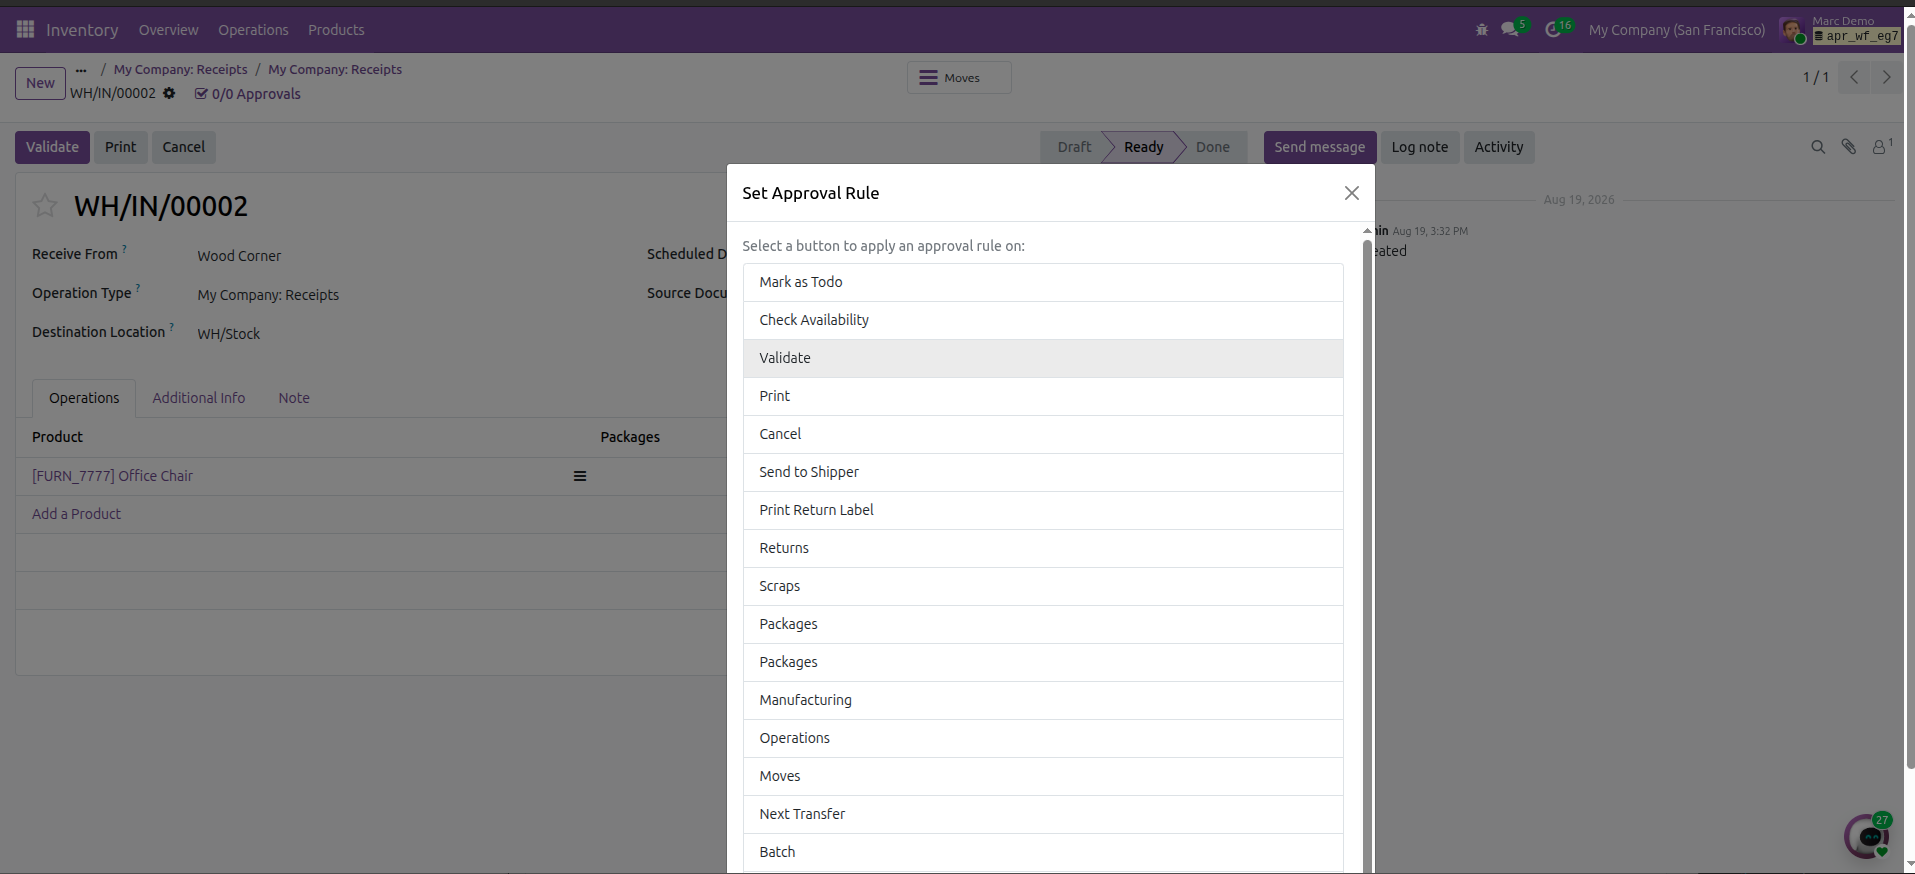Click the Moves smart button
Screen dimensions: 1915x874
[x=959, y=78]
